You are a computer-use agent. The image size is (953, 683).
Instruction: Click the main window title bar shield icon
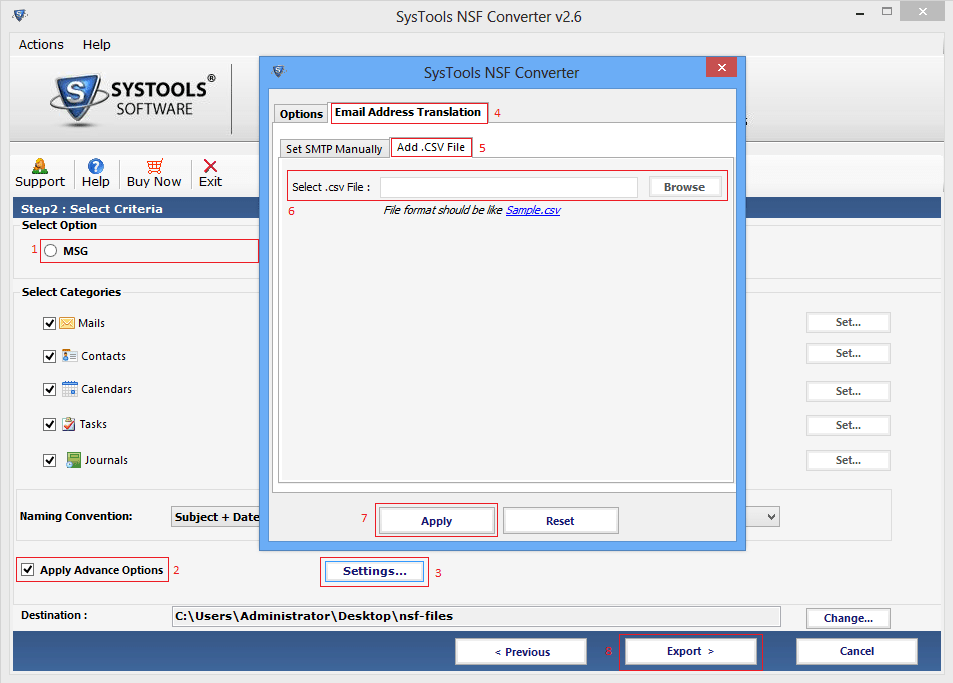[x=19, y=15]
